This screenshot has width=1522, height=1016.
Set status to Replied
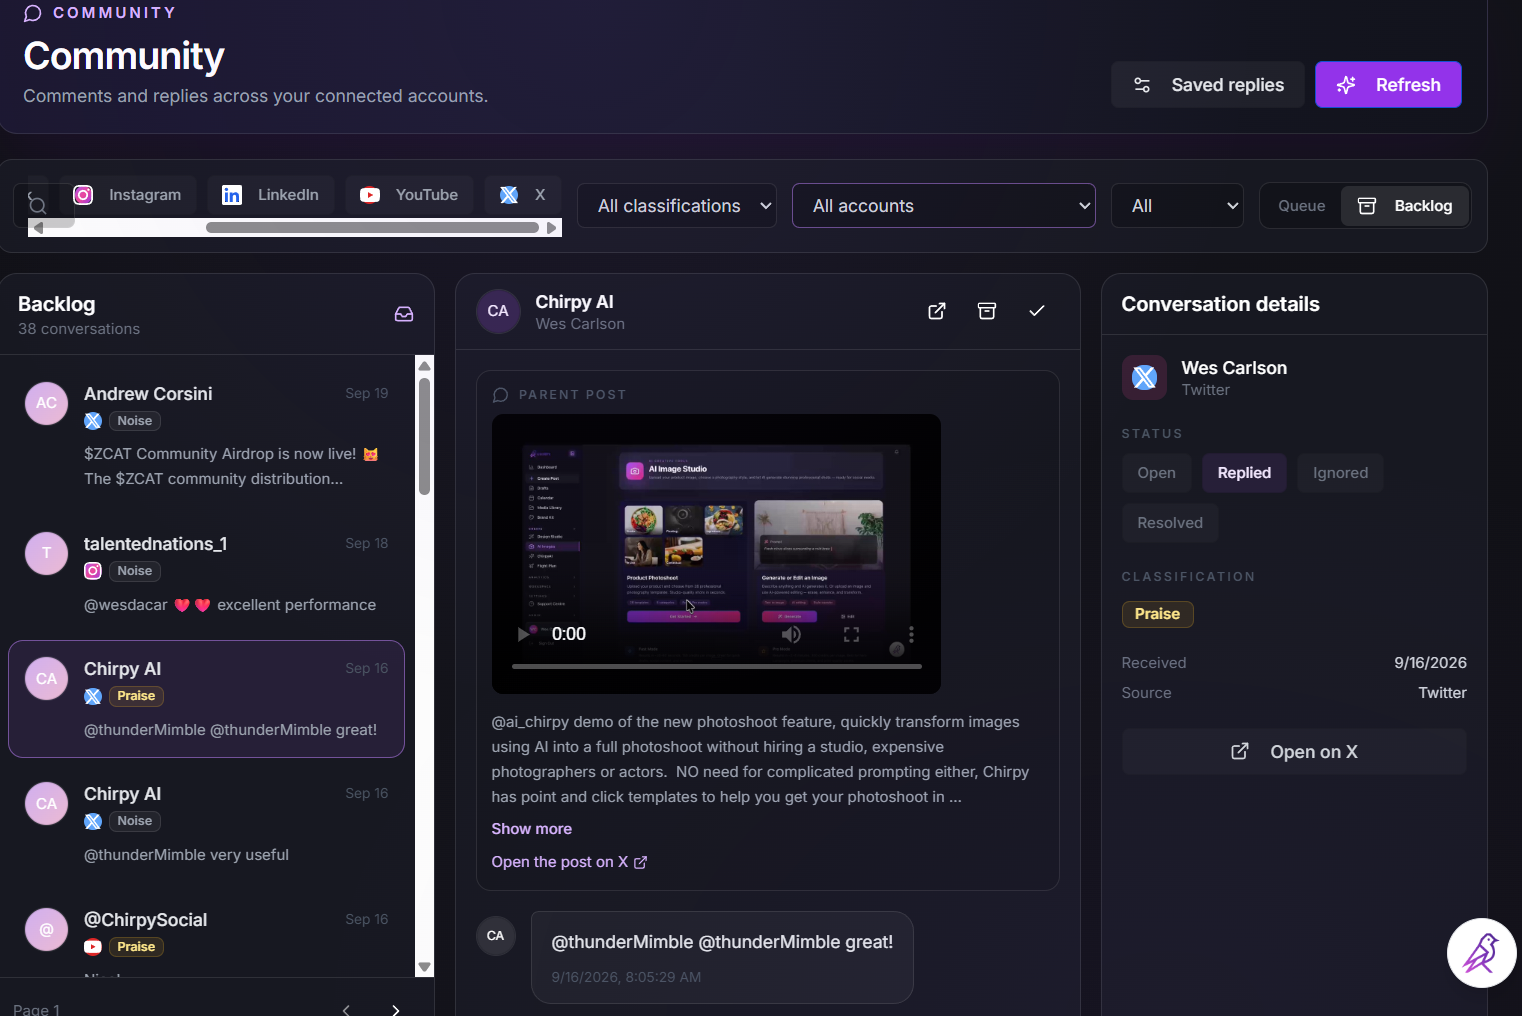pyautogui.click(x=1244, y=473)
